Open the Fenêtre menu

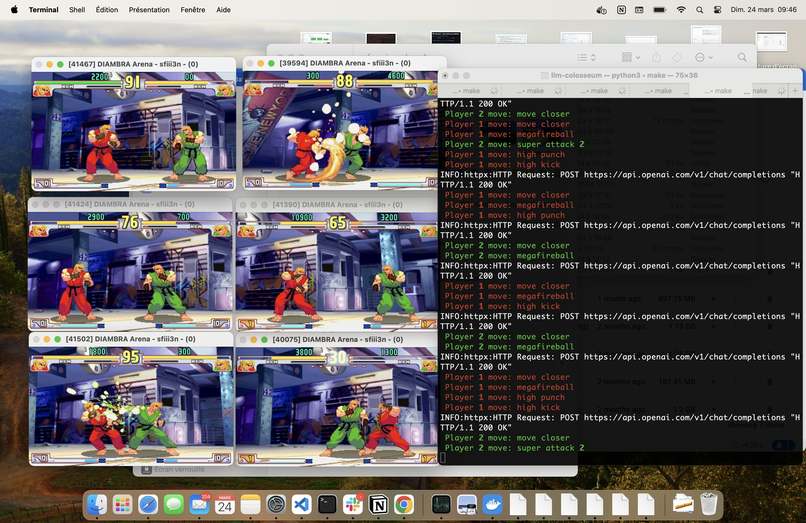point(193,9)
